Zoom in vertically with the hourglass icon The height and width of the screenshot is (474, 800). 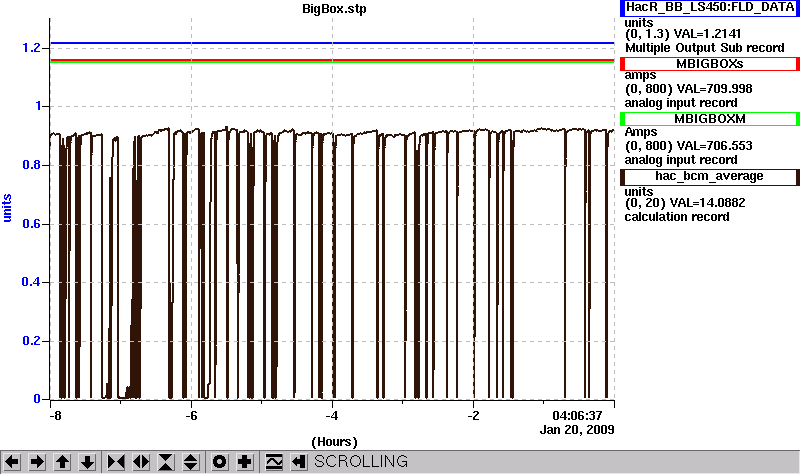click(166, 462)
